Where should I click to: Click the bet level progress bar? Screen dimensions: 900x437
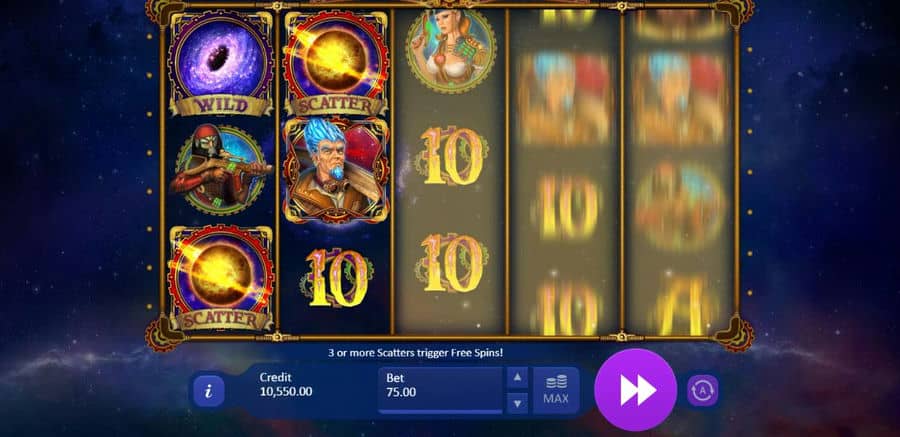[x=440, y=411]
